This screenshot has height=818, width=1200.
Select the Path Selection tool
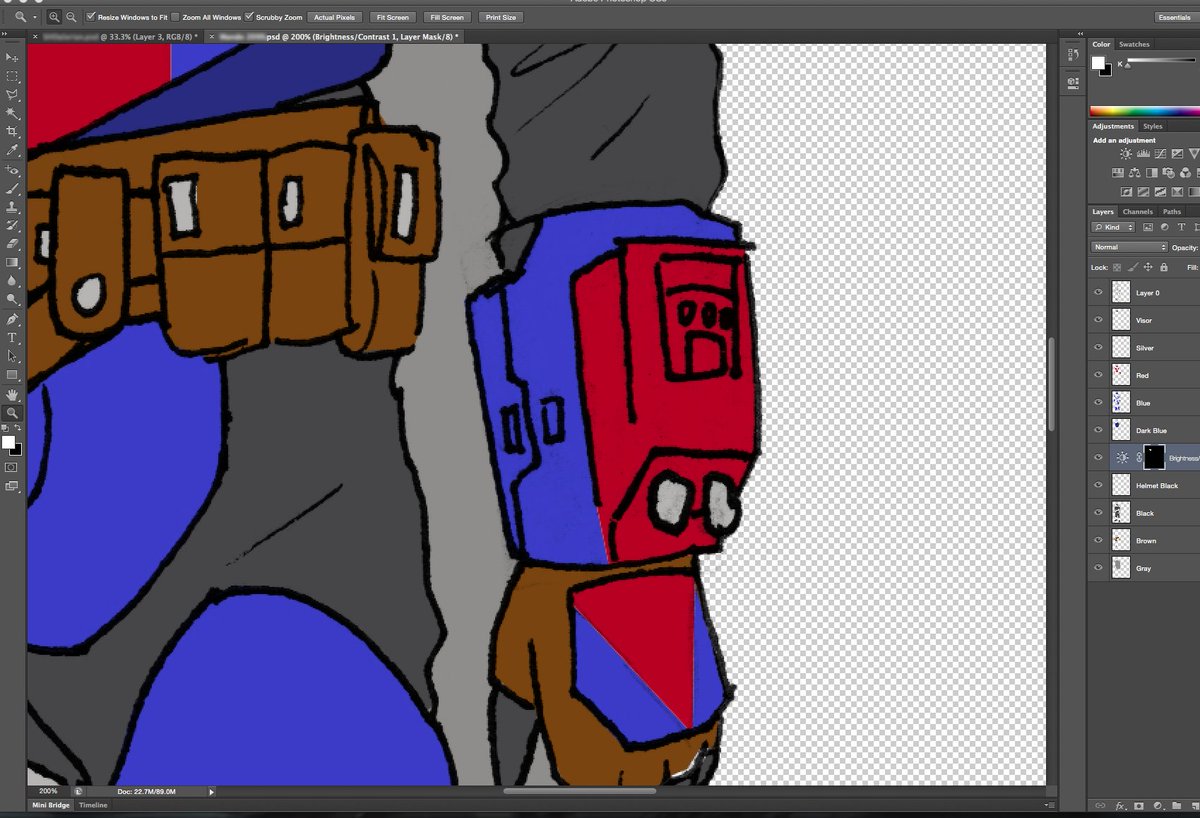[x=12, y=356]
